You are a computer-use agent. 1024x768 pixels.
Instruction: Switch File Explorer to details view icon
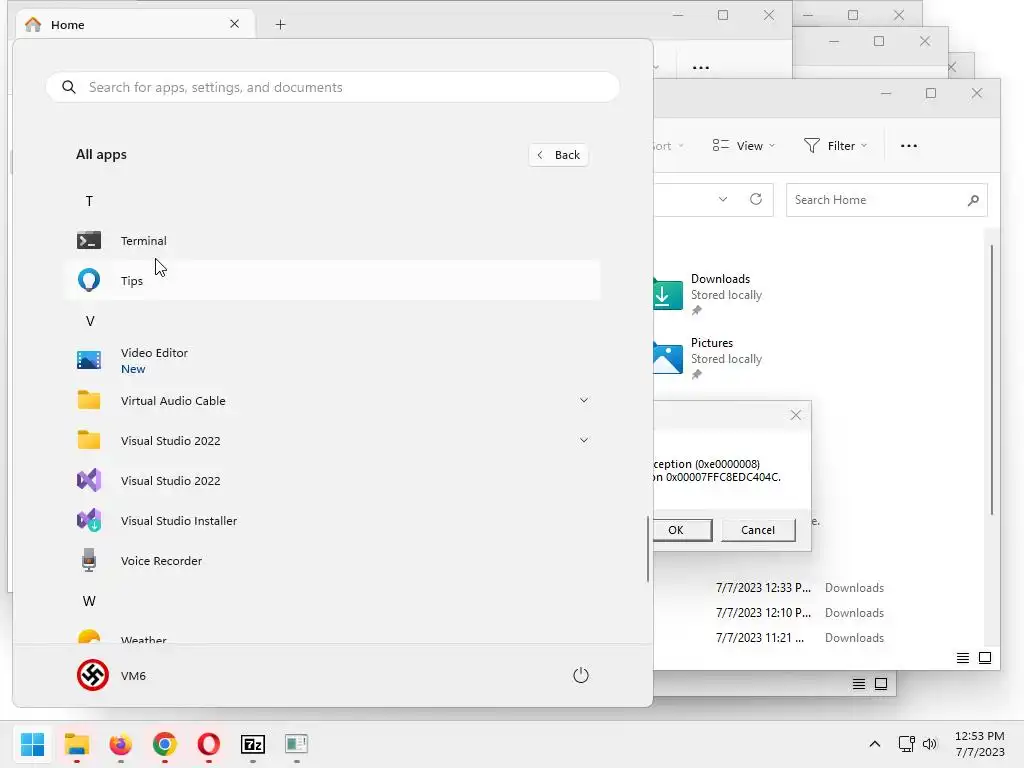pyautogui.click(x=963, y=658)
